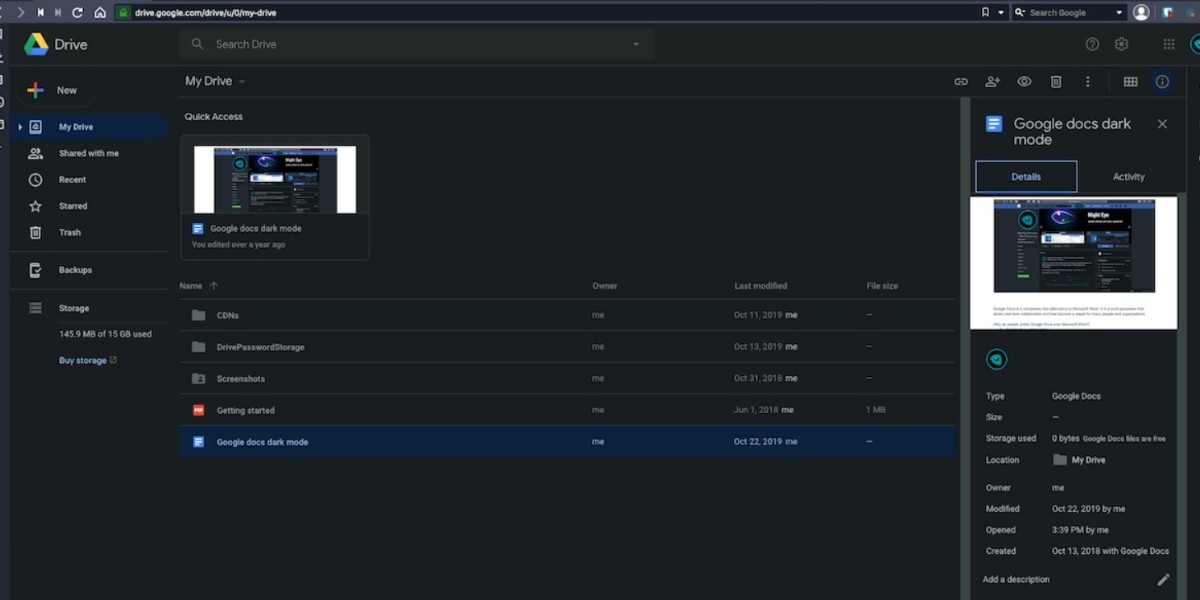
Task: Reverse sort order using the Name column arrow
Action: tap(214, 286)
